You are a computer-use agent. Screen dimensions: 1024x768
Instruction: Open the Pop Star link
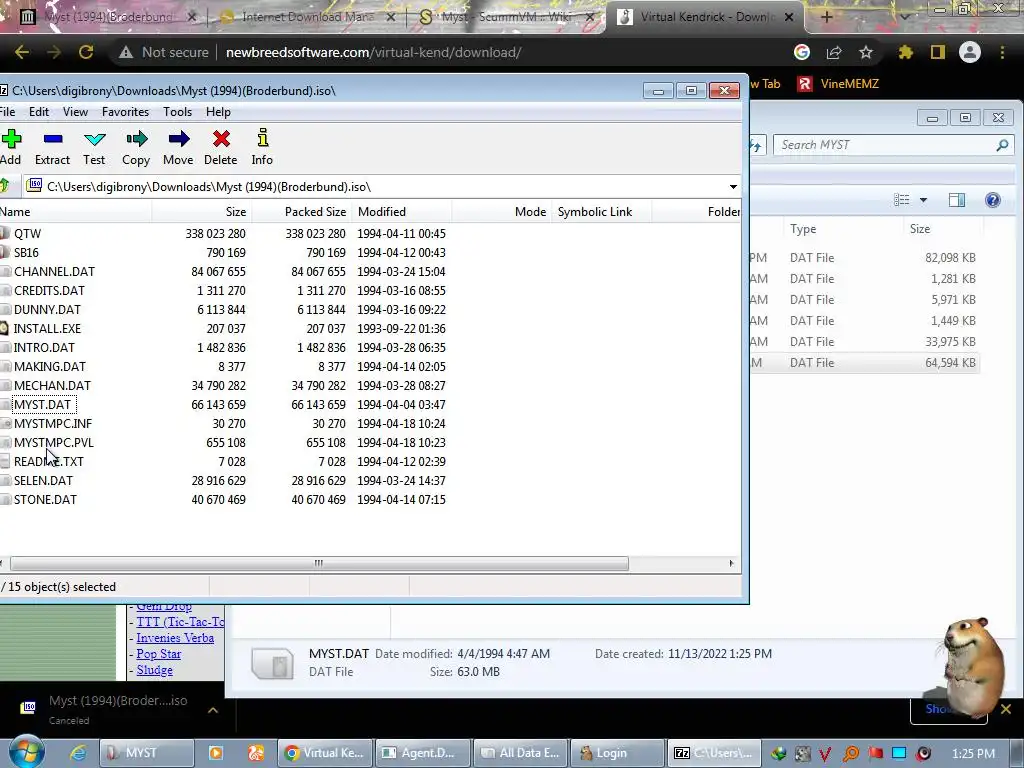tap(159, 654)
